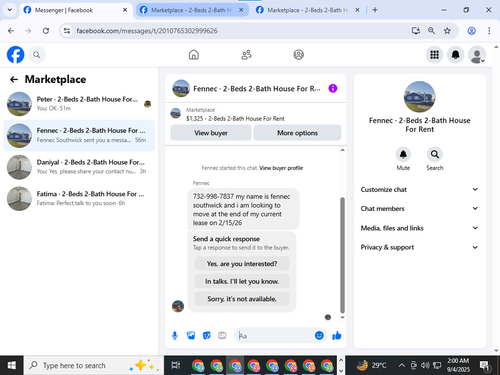Expand the Chat members section
500x375 pixels.
coord(419,209)
